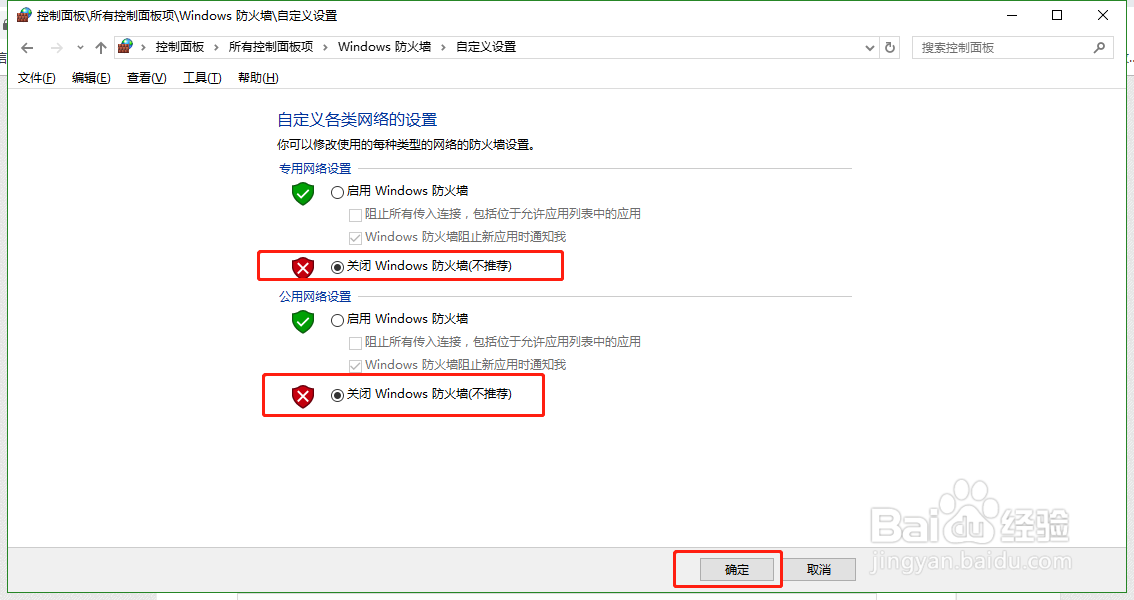Enable Windows Firewall for public network
Image resolution: width=1134 pixels, height=600 pixels.
pyautogui.click(x=337, y=320)
